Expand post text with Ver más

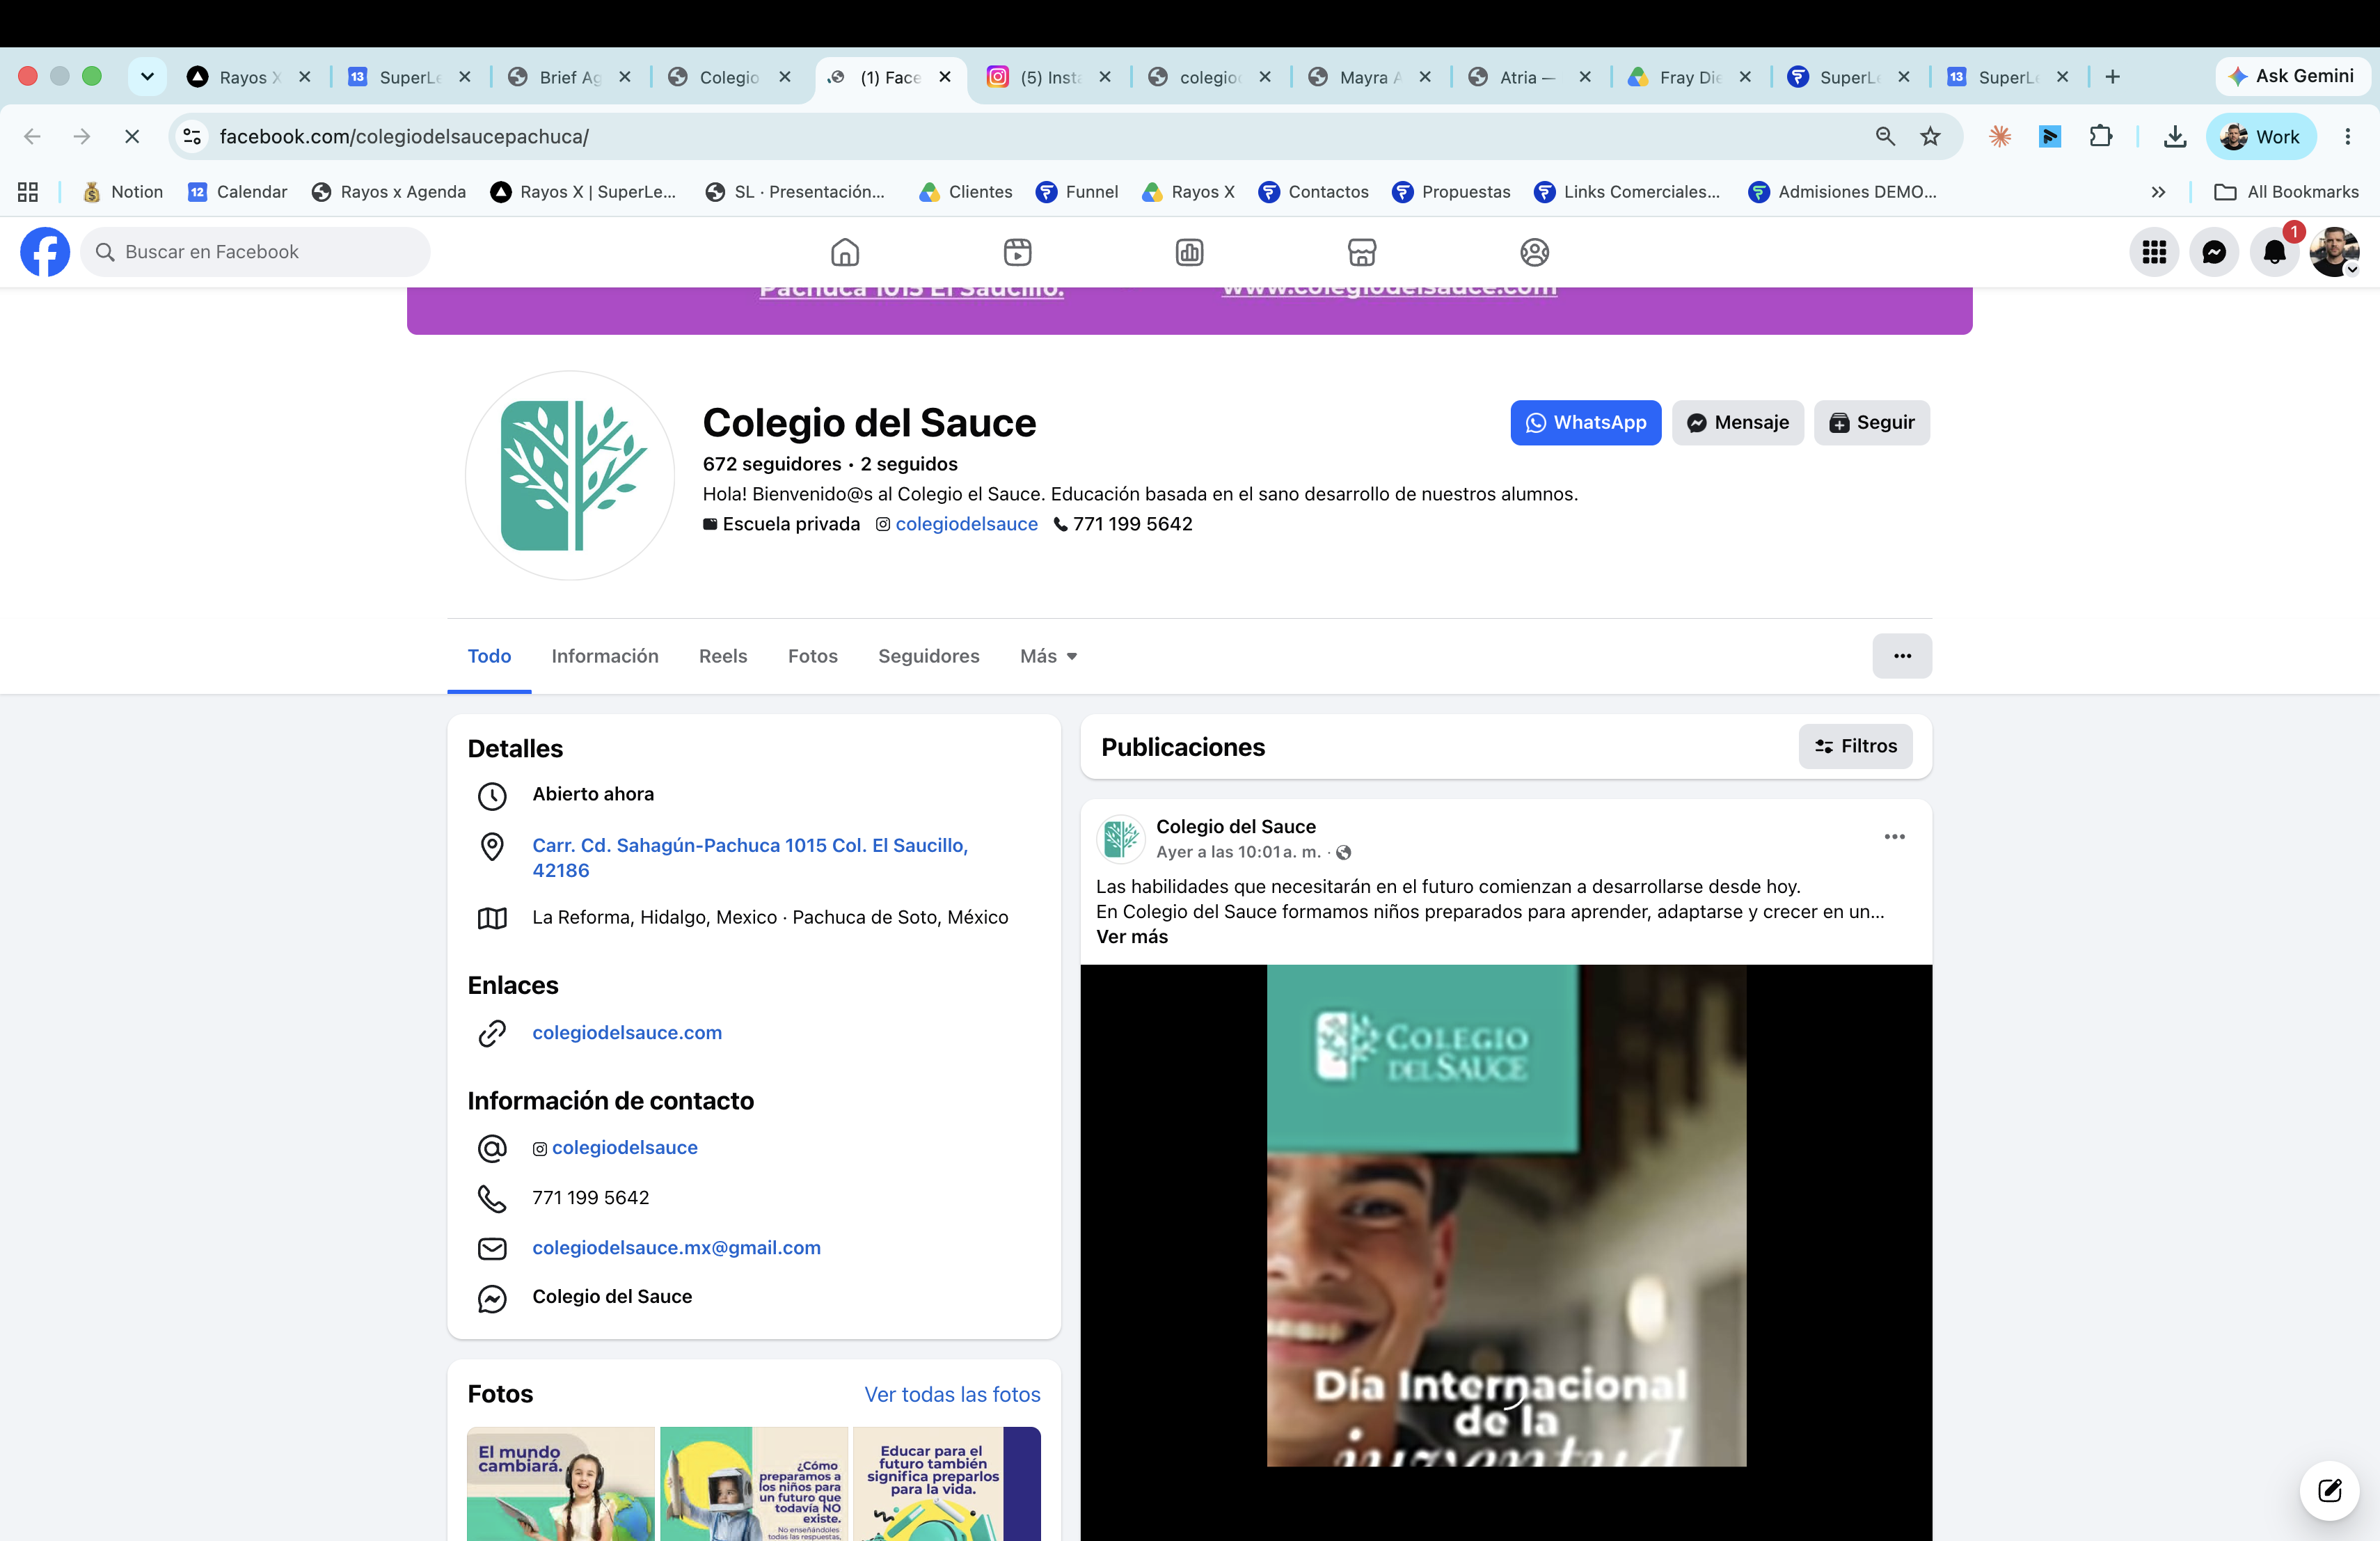coord(1132,937)
